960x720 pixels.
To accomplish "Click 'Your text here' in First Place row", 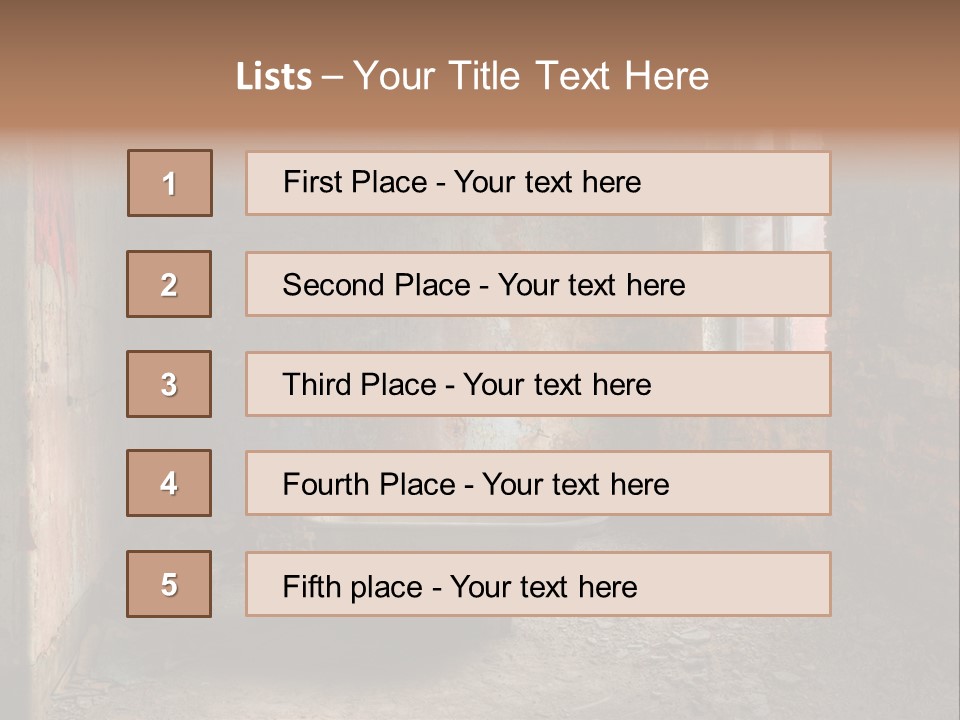I will [x=547, y=182].
